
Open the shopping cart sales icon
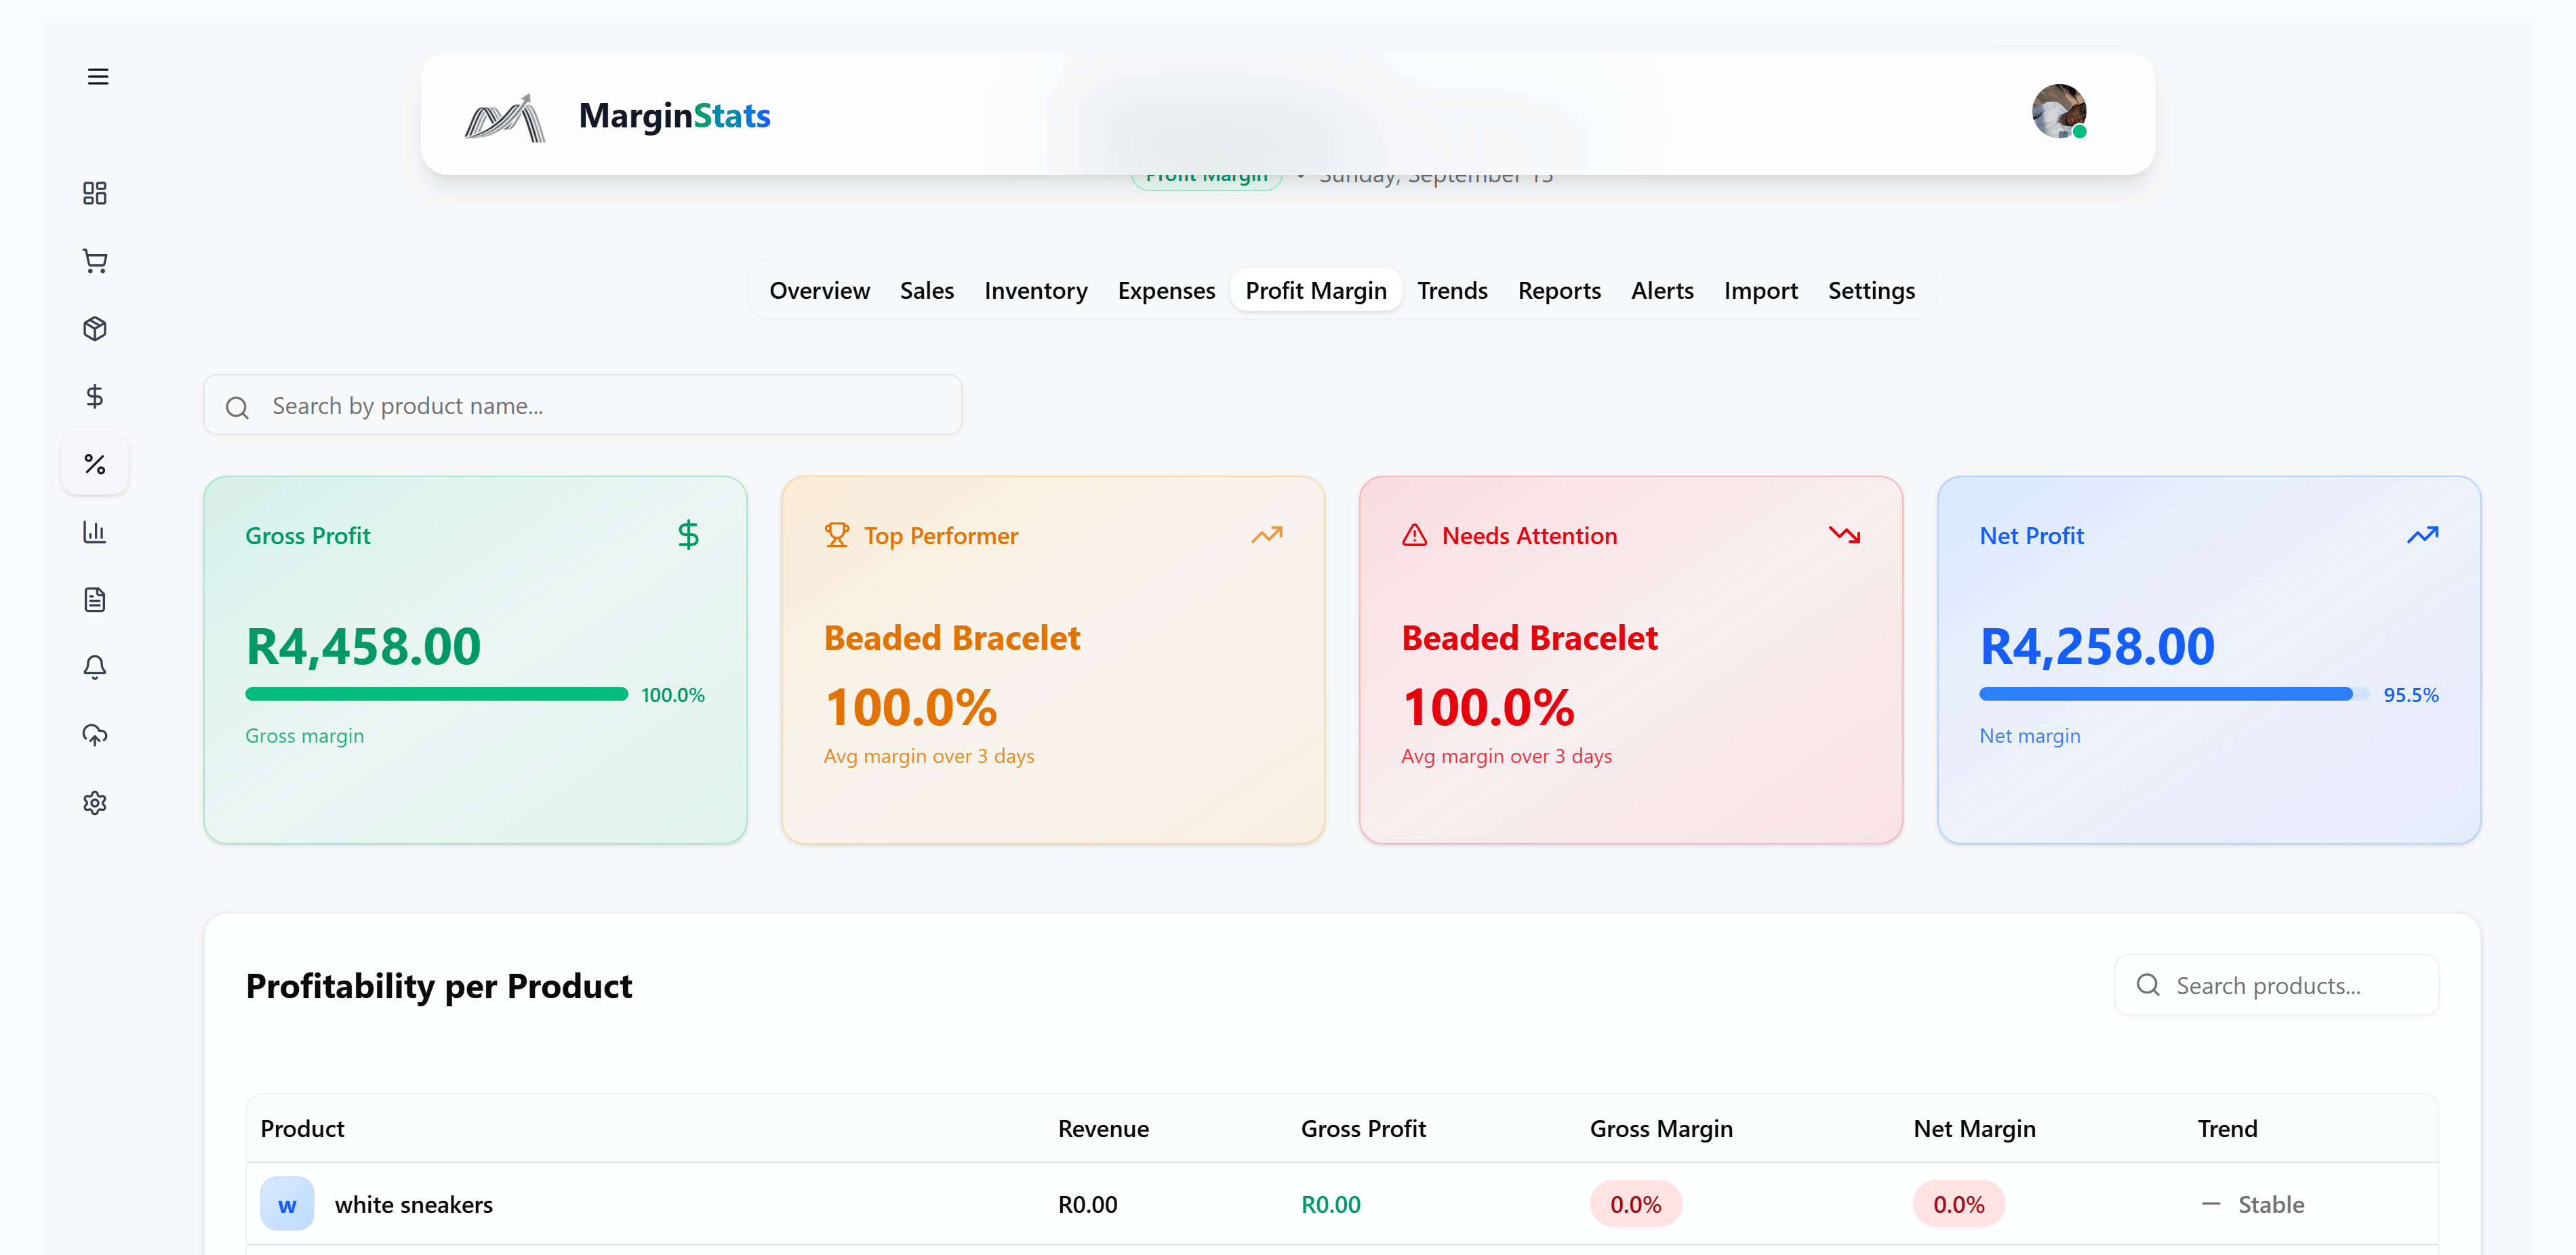pyautogui.click(x=95, y=261)
